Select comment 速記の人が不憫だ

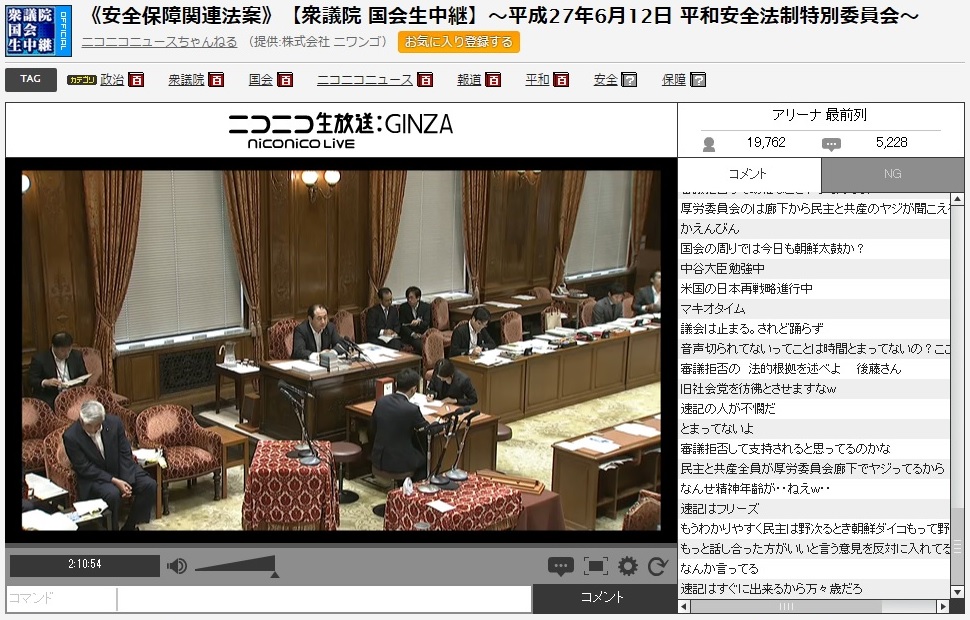pos(814,409)
